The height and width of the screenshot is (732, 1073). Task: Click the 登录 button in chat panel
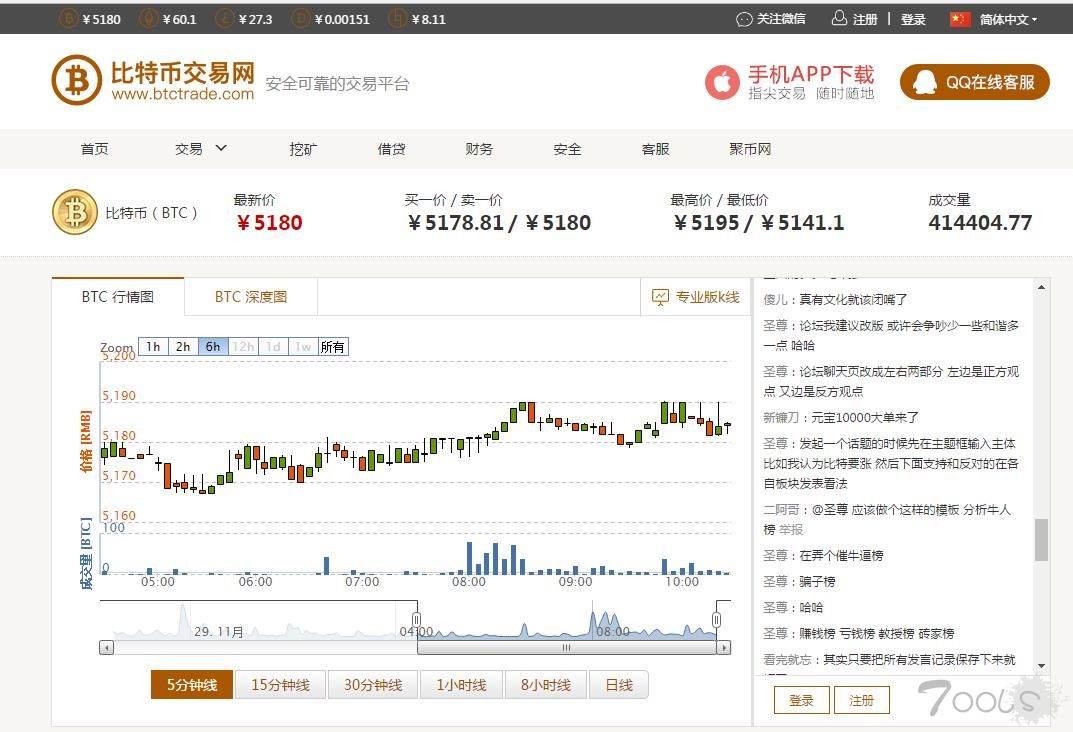pyautogui.click(x=800, y=700)
